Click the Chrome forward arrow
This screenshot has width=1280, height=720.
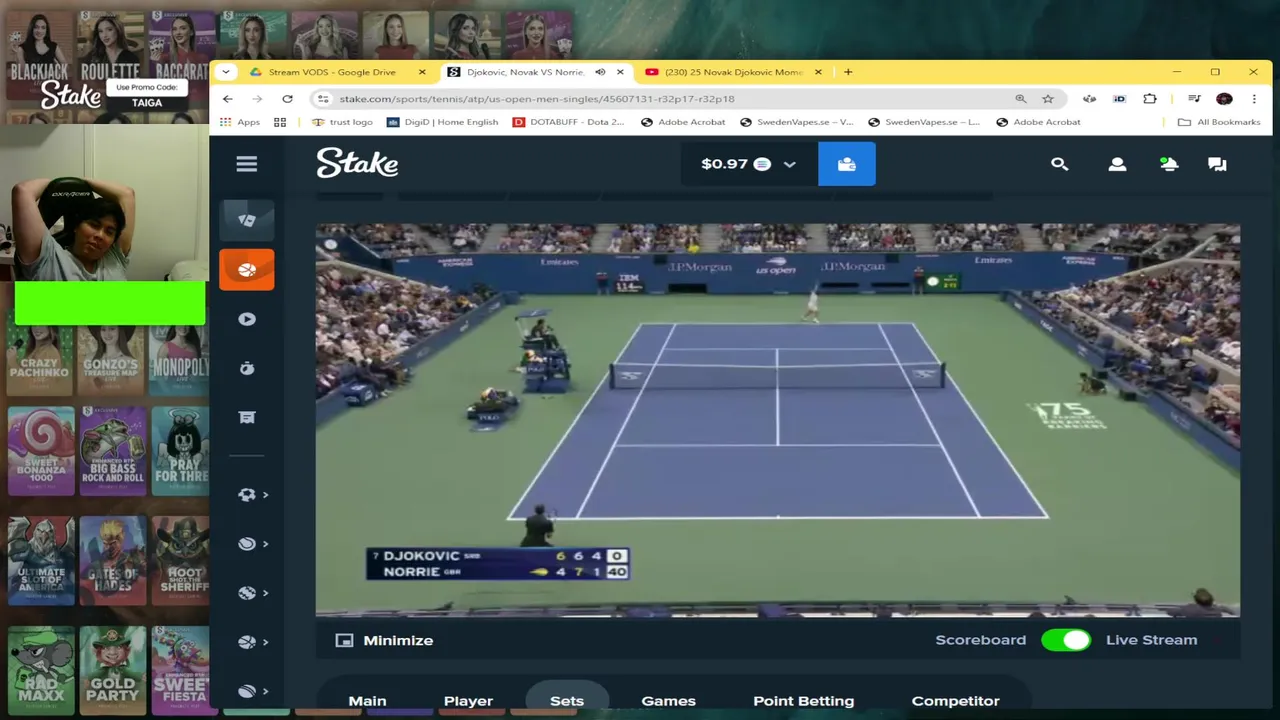point(257,99)
